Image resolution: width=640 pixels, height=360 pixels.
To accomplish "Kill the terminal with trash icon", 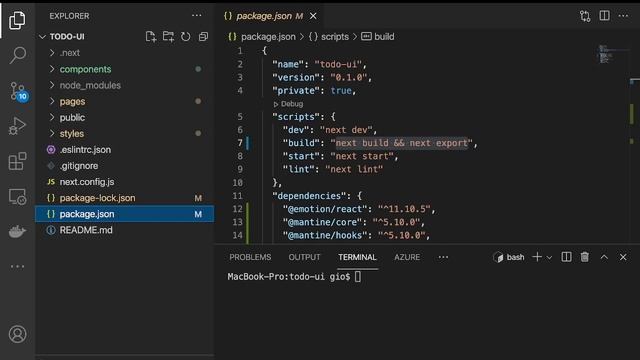I will [x=585, y=257].
